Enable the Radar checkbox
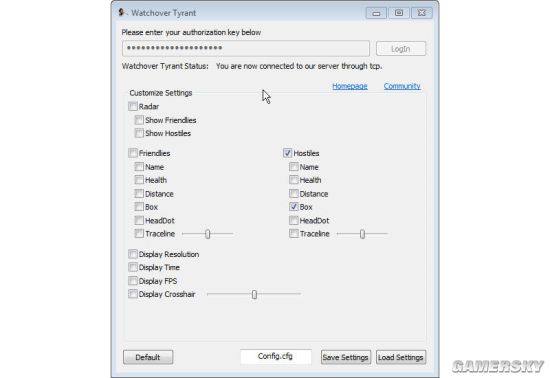Viewport: 550px width, 378px height. [x=133, y=106]
